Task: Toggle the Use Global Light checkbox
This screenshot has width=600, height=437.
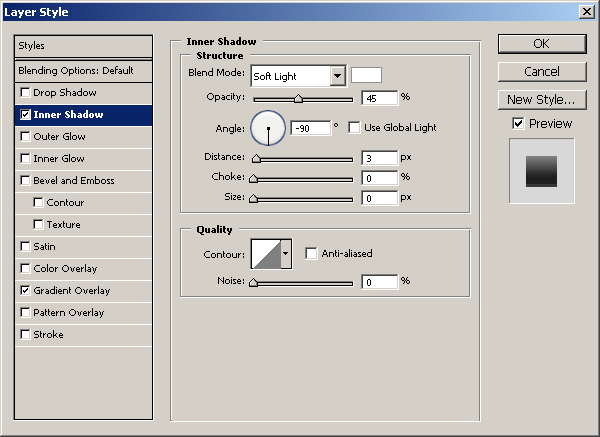Action: [x=354, y=127]
